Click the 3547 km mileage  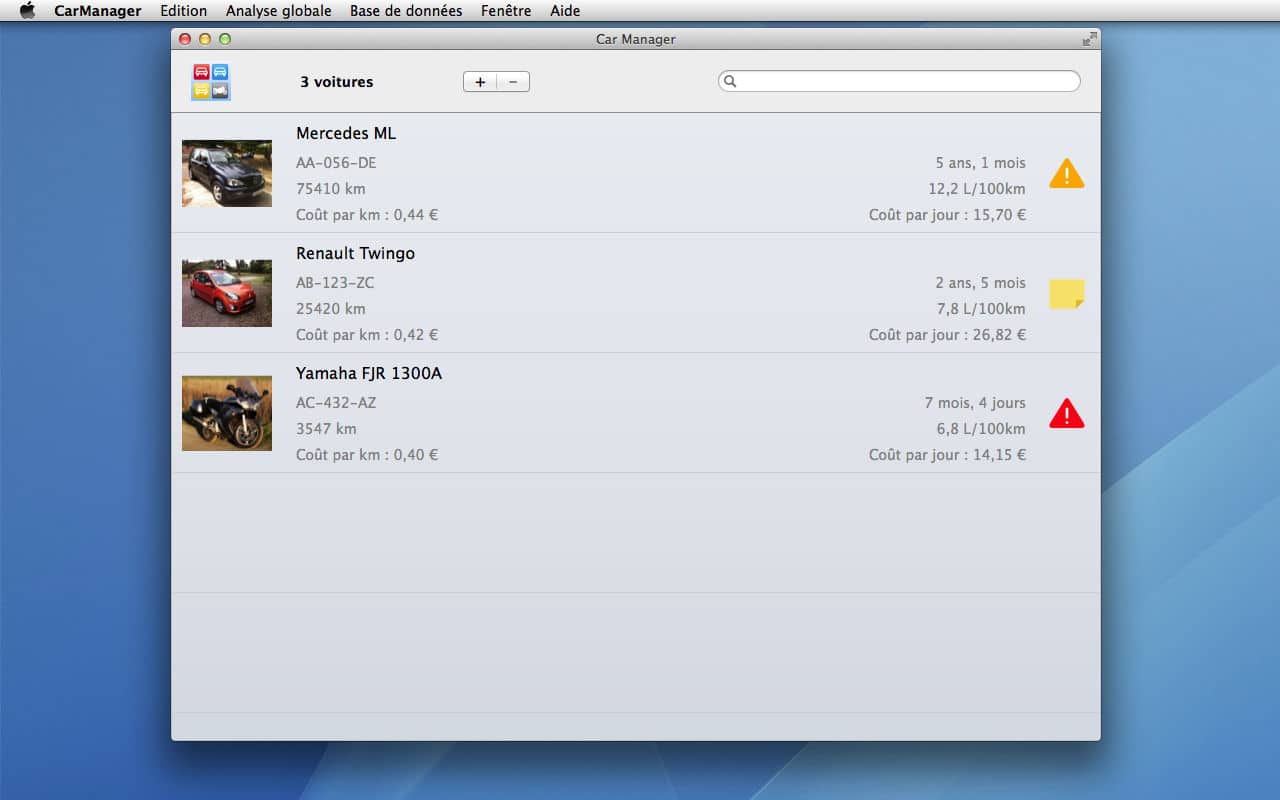point(326,429)
